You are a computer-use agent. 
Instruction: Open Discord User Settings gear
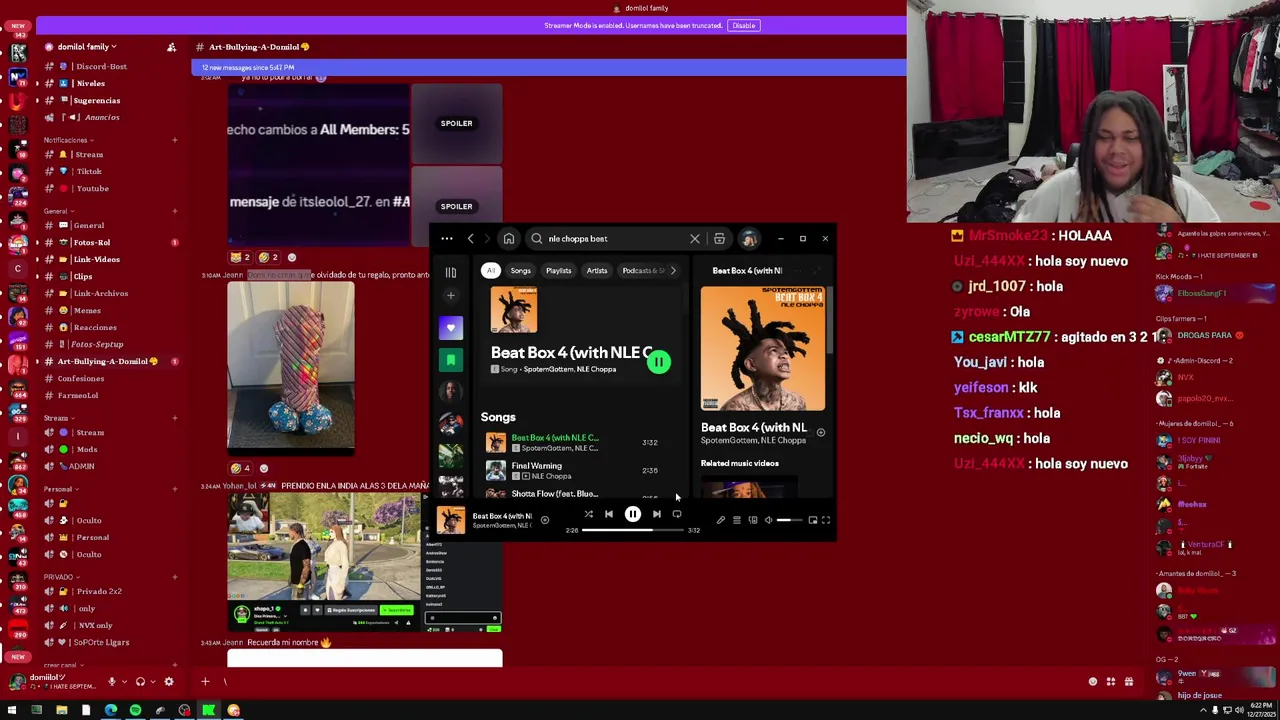point(169,682)
